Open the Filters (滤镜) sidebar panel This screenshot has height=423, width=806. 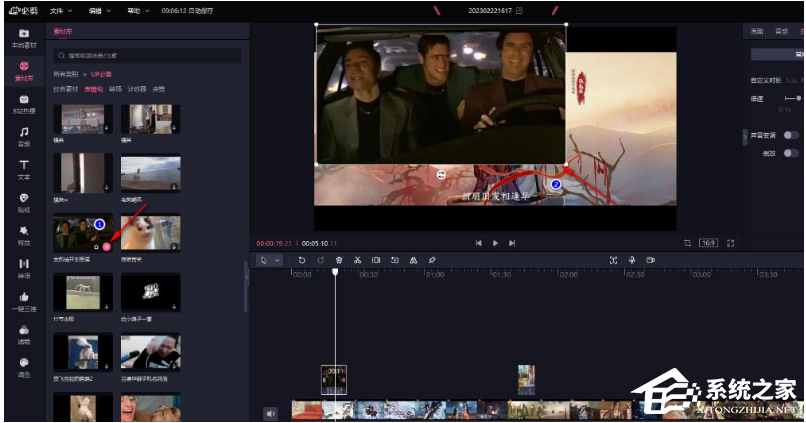[23, 335]
